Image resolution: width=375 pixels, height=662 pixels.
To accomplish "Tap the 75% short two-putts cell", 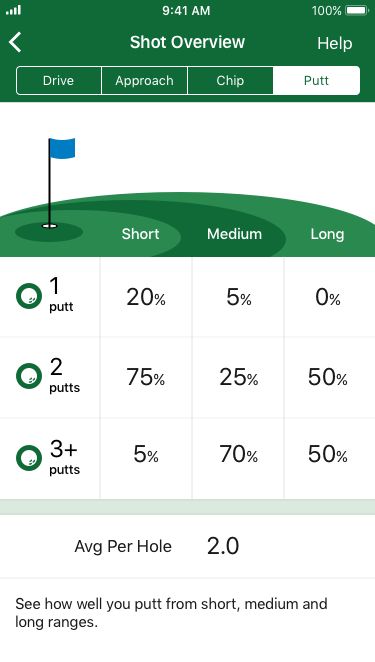I will click(x=146, y=377).
